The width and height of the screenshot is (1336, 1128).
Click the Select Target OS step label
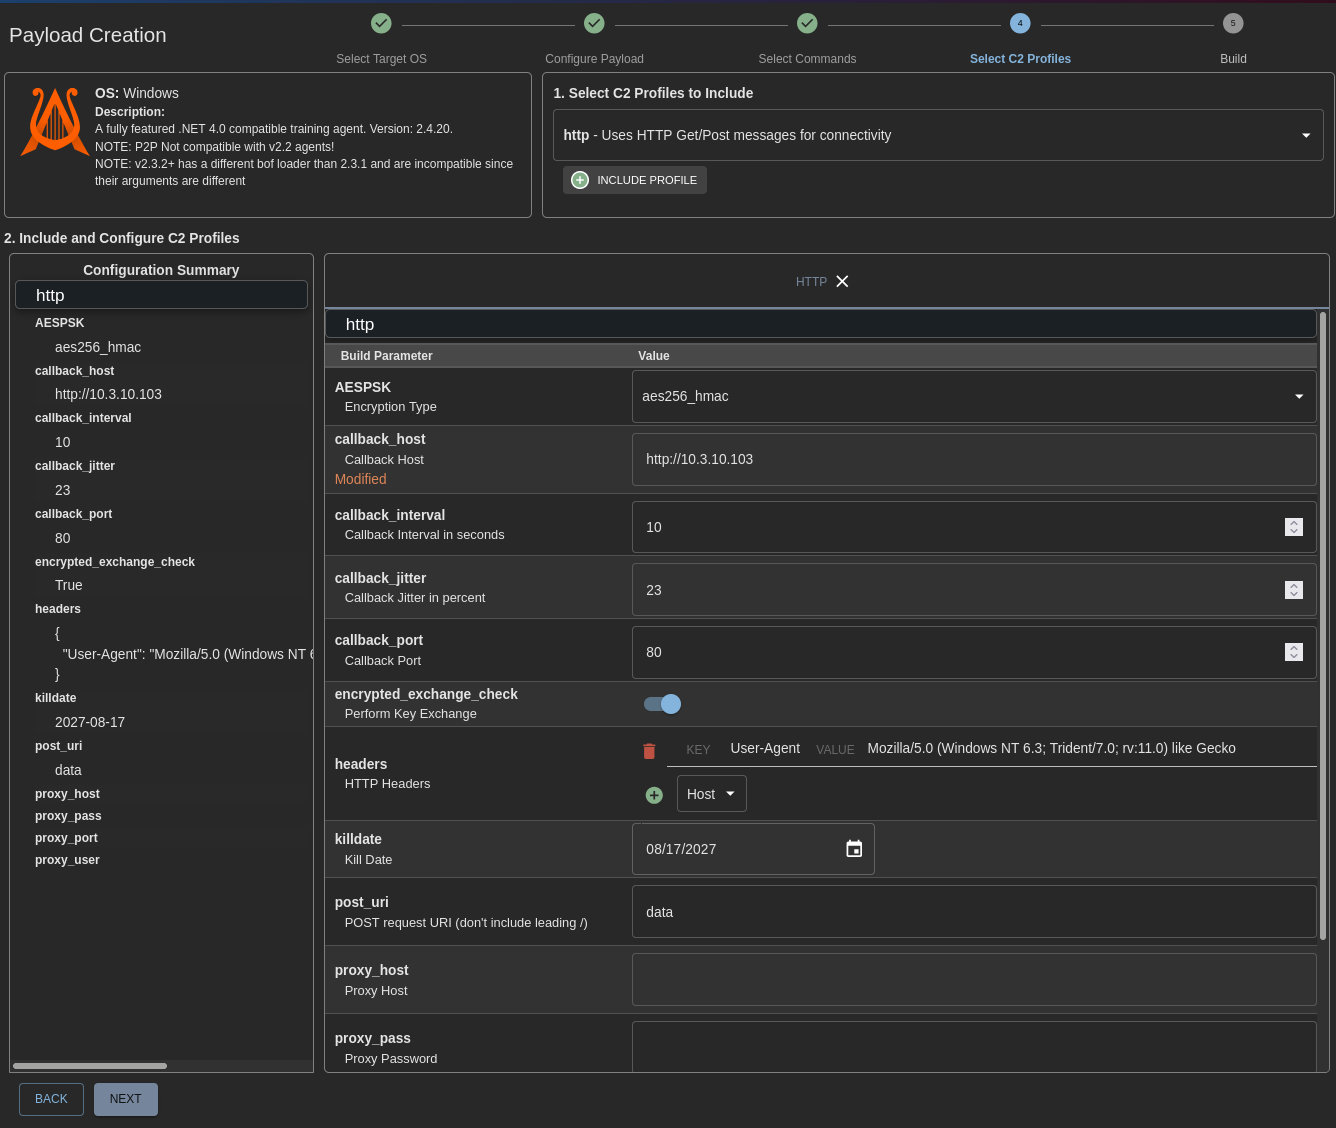[x=381, y=59]
